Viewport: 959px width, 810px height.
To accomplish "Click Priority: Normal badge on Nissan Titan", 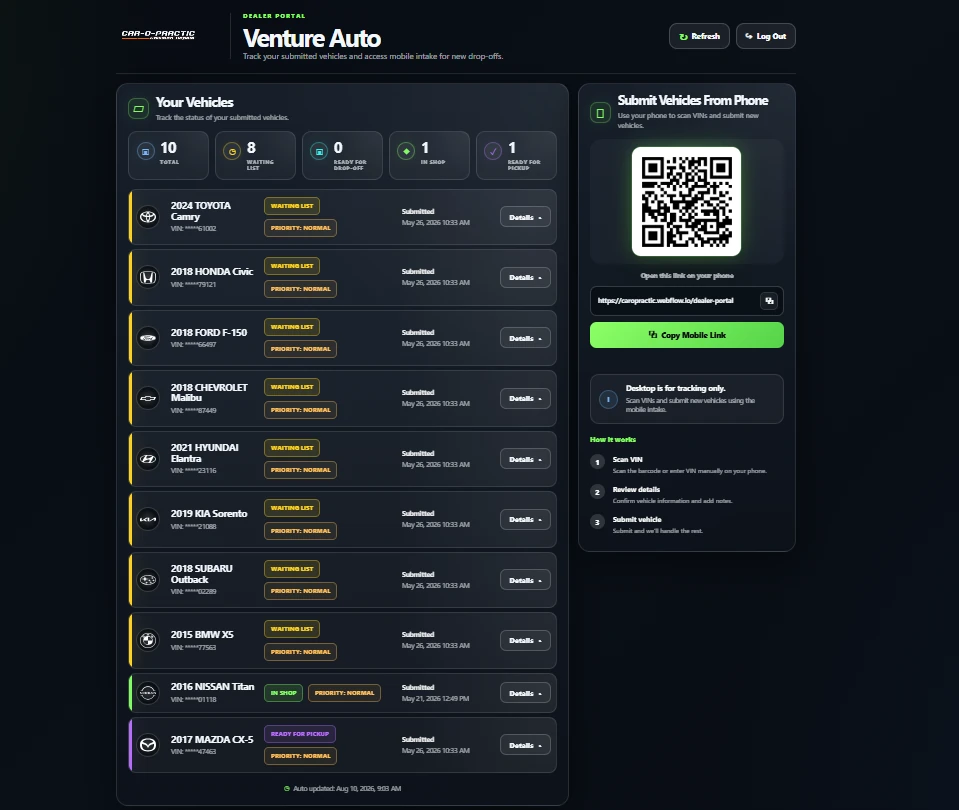I will (344, 693).
